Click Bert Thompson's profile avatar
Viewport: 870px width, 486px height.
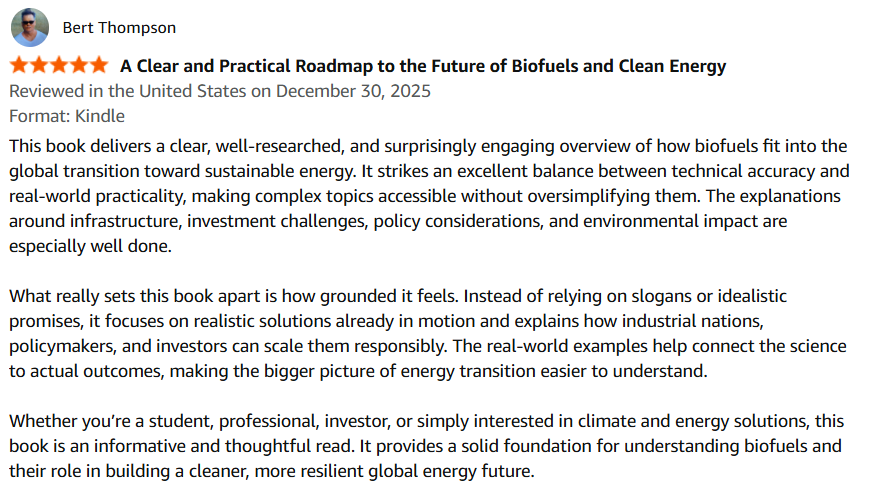(30, 27)
